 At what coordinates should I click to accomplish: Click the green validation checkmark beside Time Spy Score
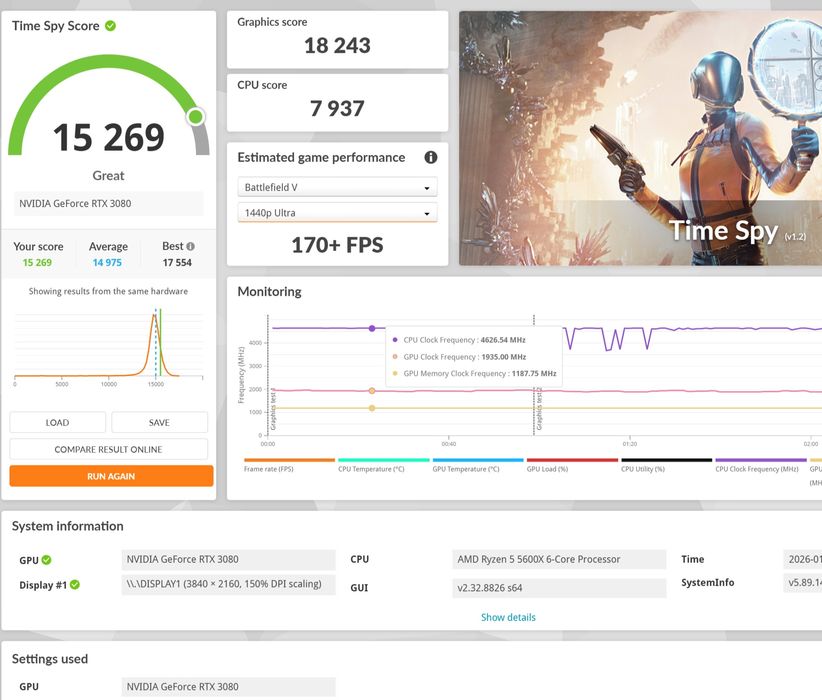(x=110, y=26)
